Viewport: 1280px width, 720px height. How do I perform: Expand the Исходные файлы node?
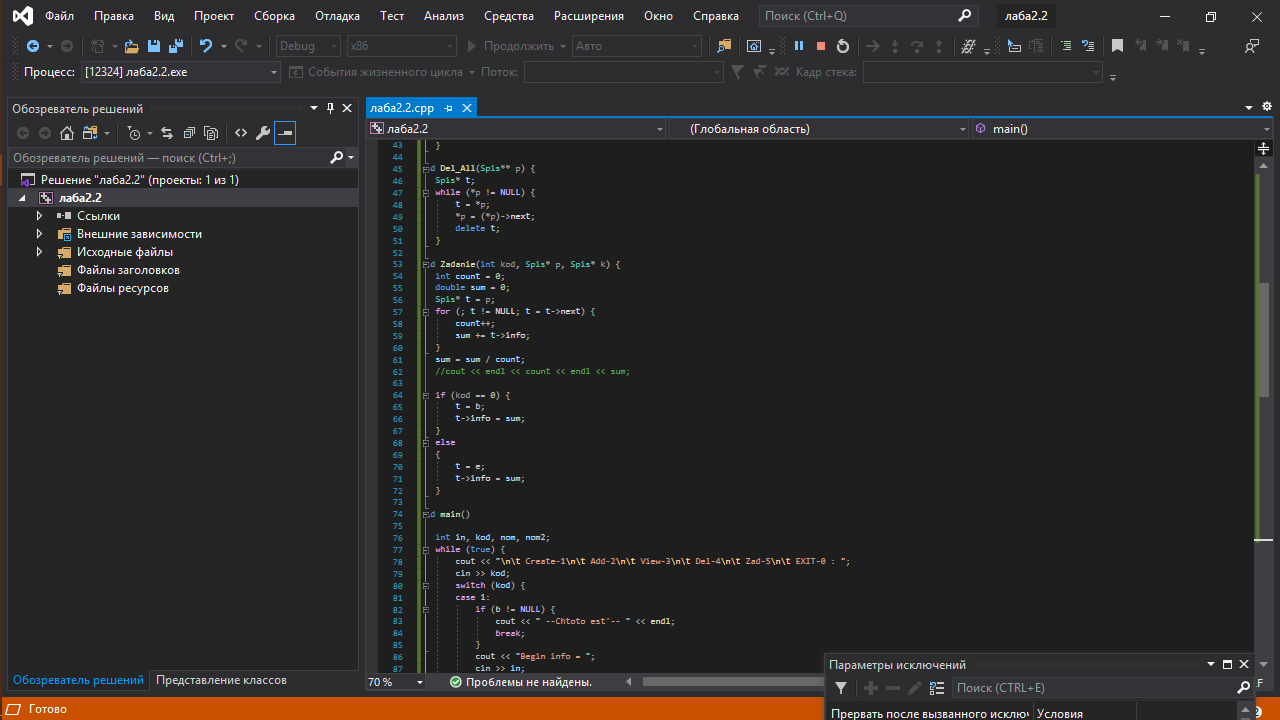40,252
